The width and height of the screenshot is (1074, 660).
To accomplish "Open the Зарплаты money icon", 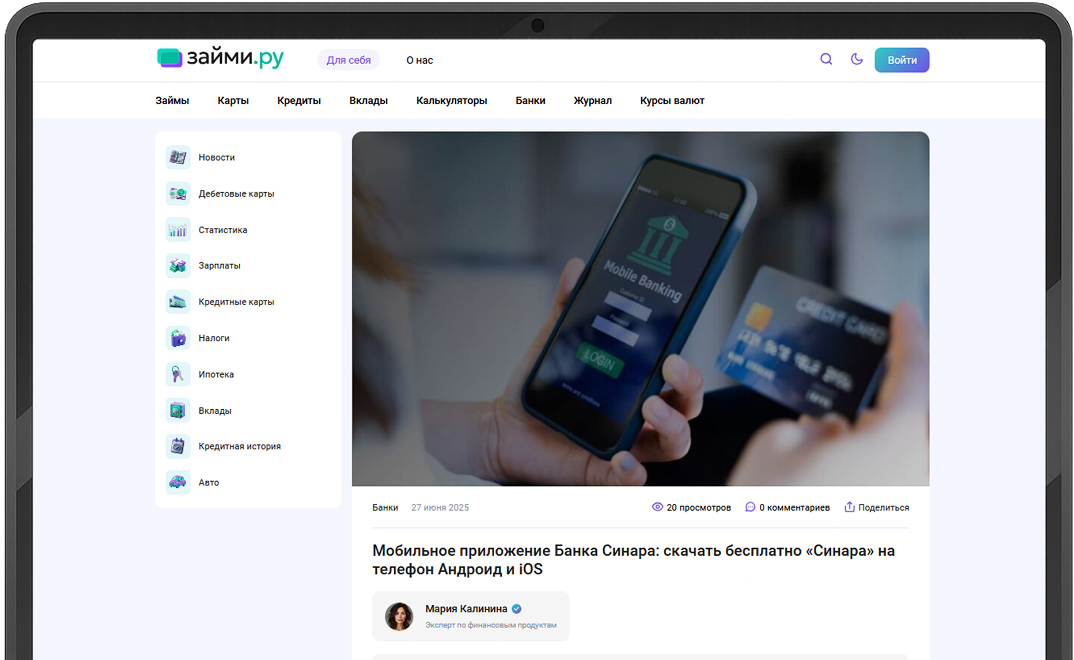I will pos(178,266).
